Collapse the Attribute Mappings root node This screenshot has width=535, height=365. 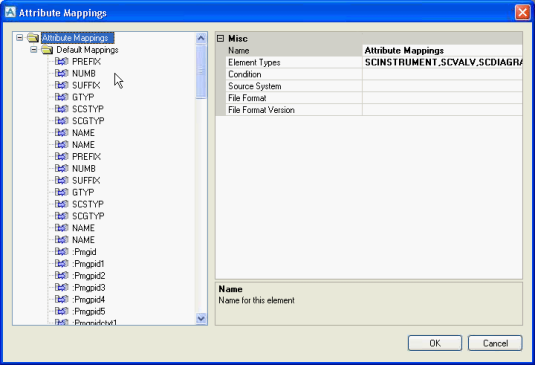19,38
